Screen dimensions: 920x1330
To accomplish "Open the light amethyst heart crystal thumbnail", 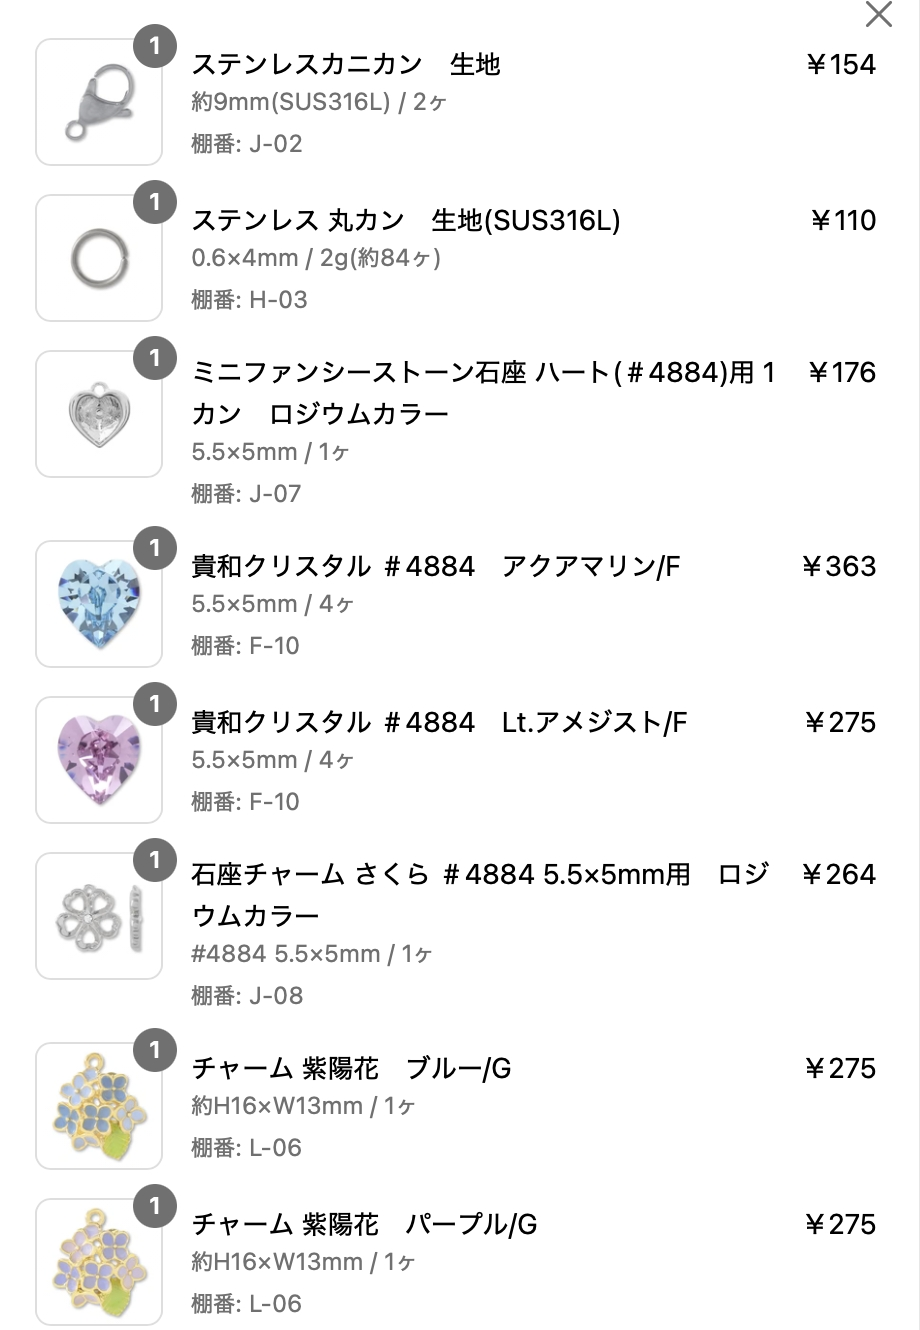I will tap(99, 760).
